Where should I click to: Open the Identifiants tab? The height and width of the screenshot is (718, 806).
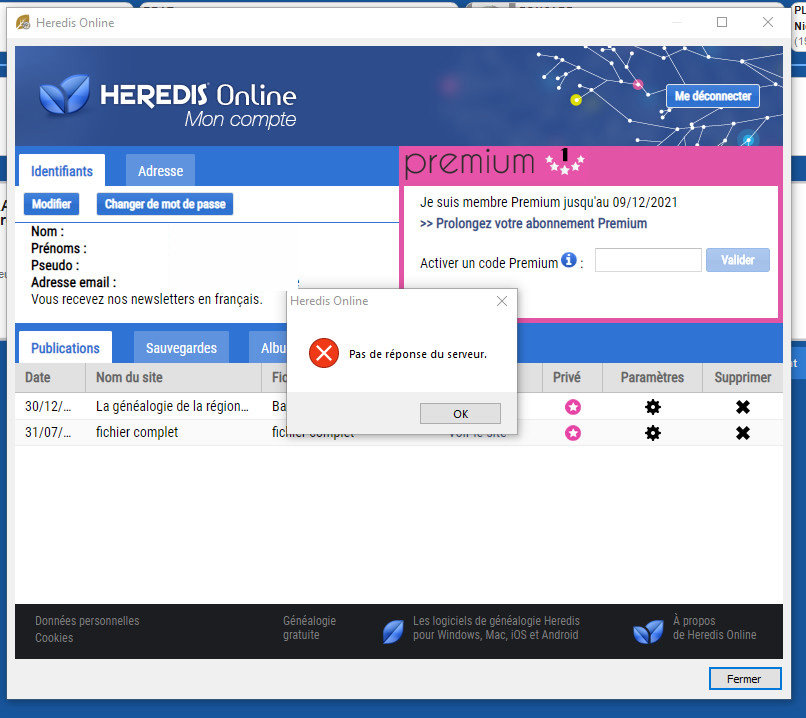[62, 171]
